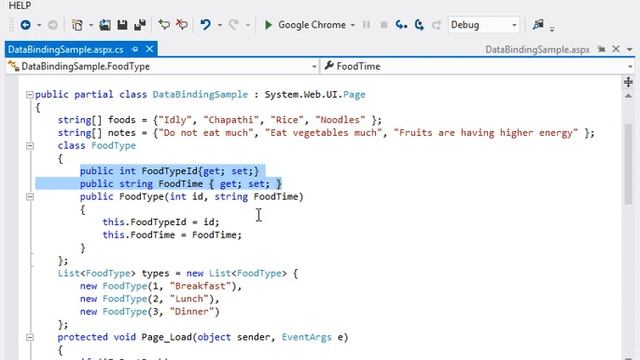
Task: Click the 'foods' array variable name
Action: coord(122,120)
